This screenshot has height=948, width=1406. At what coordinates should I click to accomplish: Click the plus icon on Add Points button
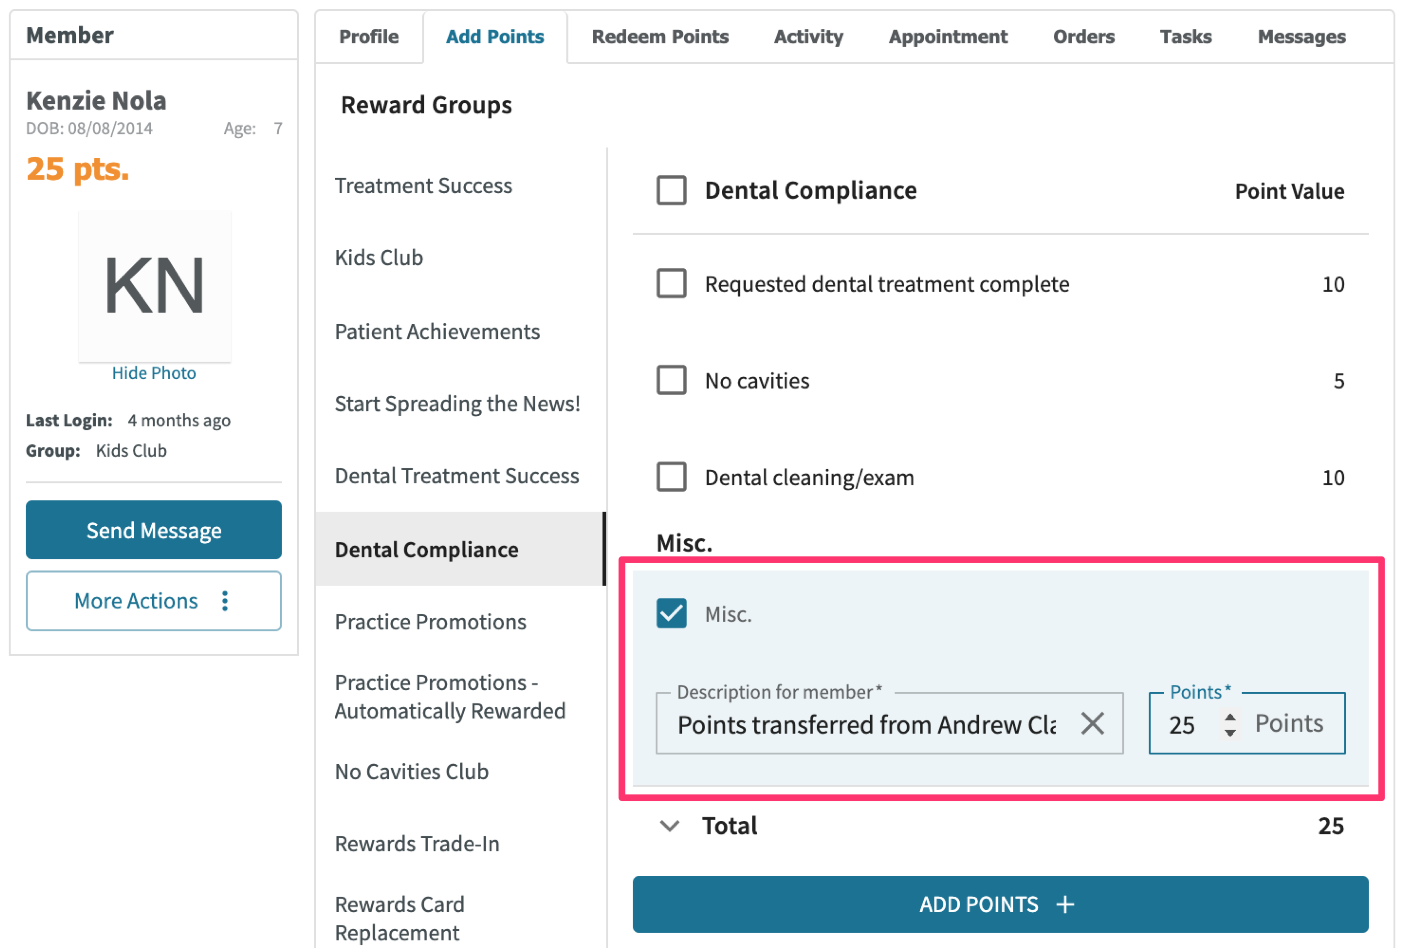point(1066,905)
